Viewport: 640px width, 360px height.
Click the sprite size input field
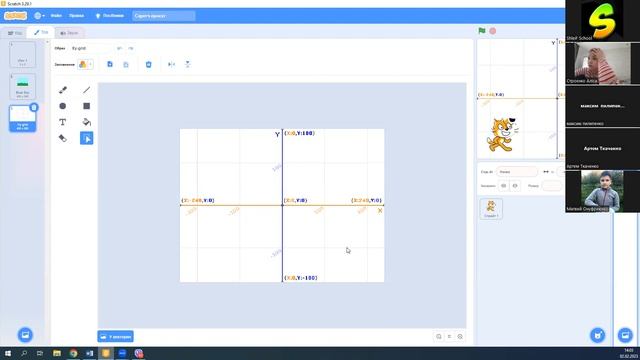tap(552, 186)
